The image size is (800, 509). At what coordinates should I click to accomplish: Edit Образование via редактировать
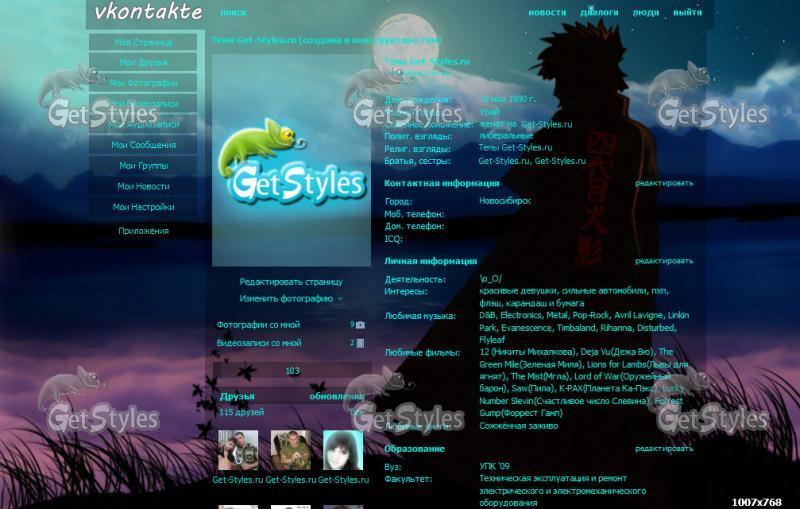(x=664, y=449)
